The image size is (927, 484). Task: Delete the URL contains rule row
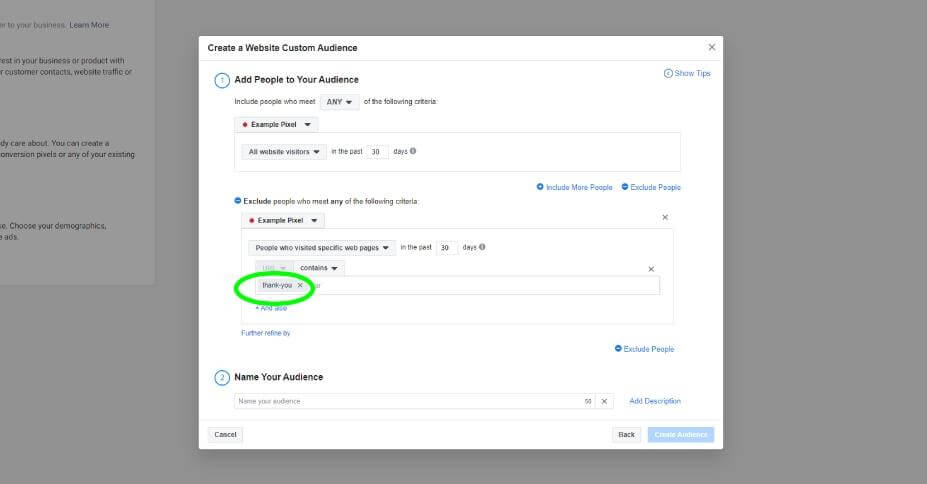pos(651,269)
